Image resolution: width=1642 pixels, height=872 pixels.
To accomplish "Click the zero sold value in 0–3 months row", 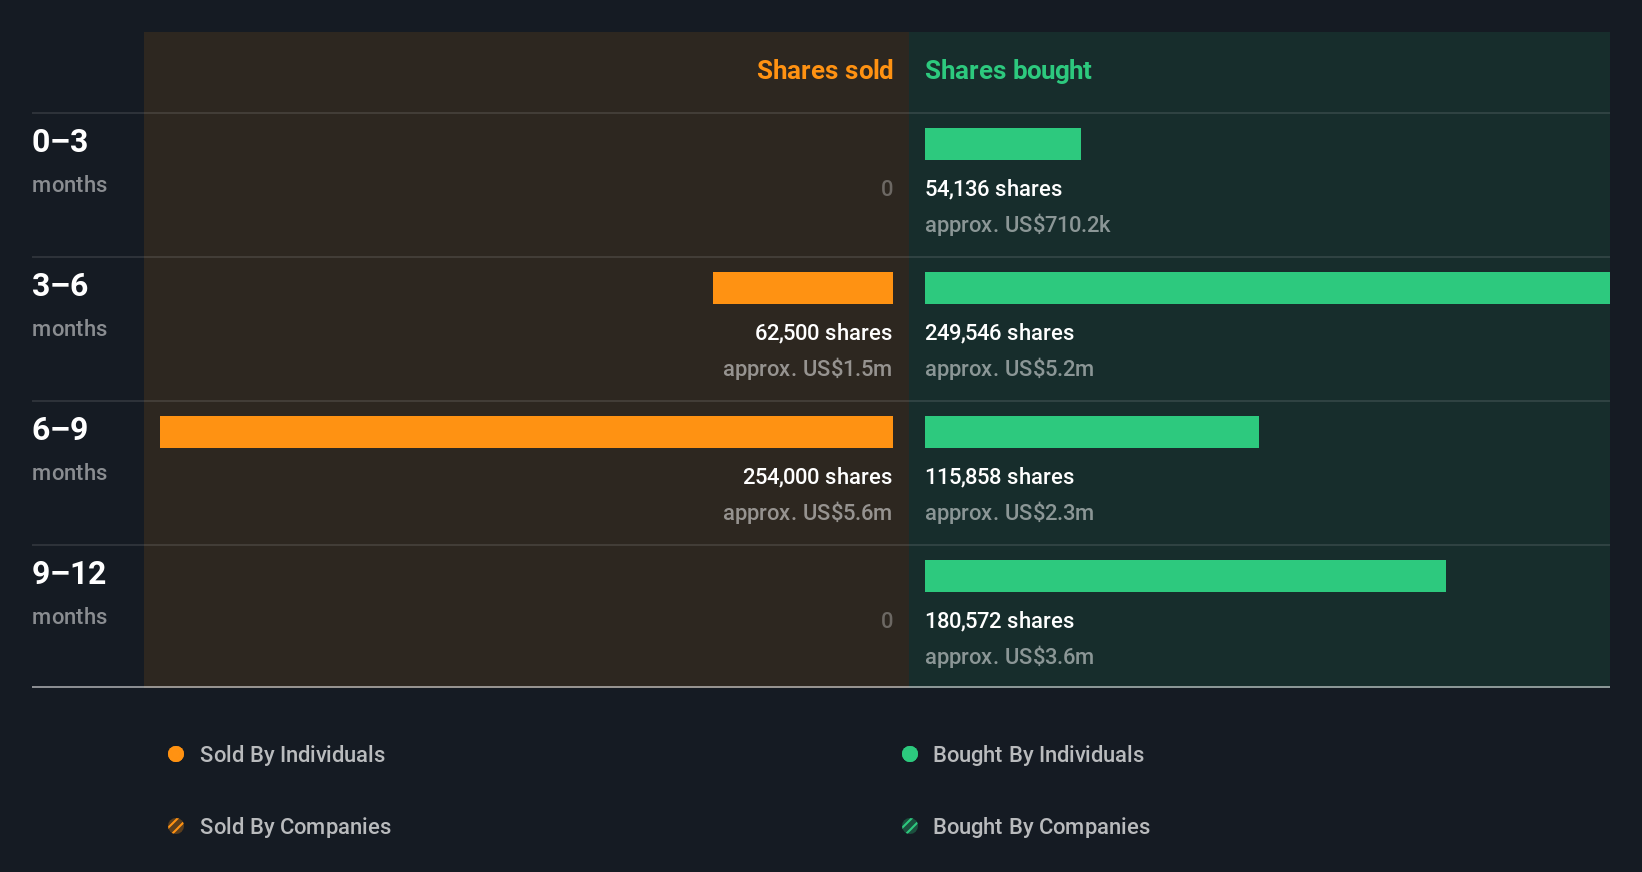I will click(886, 188).
